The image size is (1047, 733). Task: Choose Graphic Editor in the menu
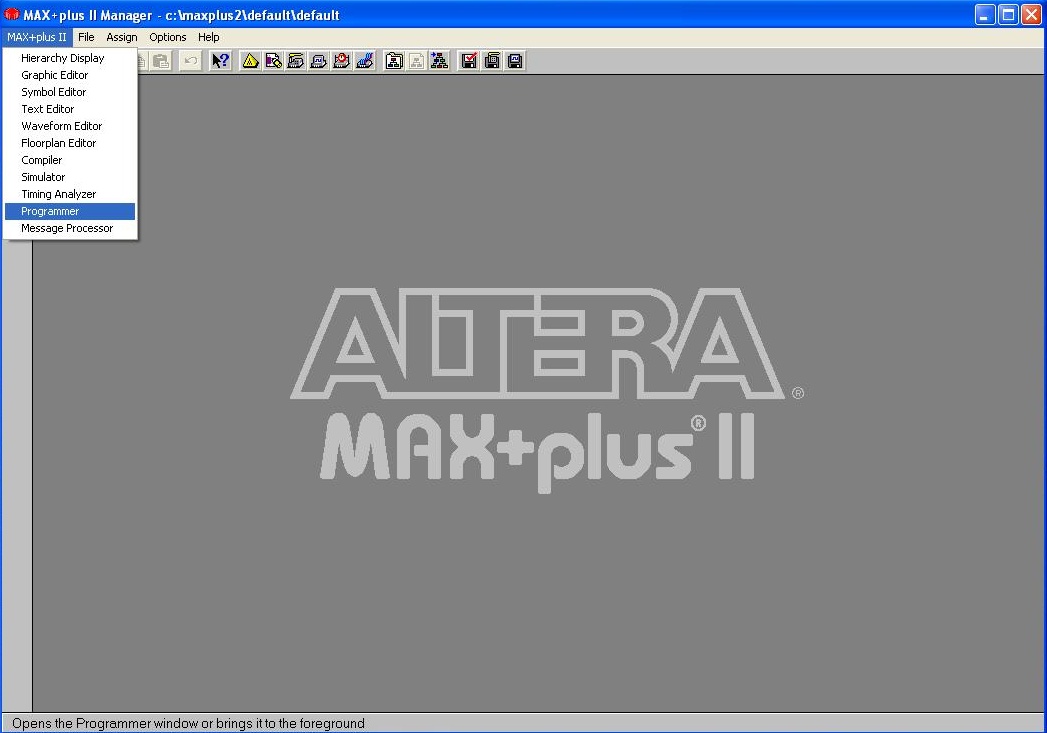click(x=70, y=75)
